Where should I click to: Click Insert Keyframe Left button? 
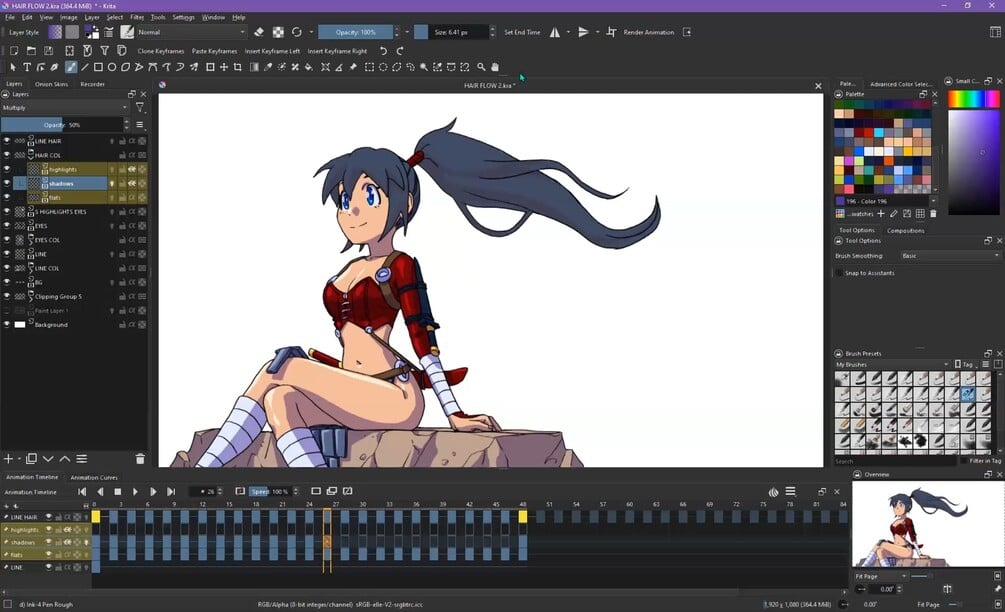(x=272, y=51)
